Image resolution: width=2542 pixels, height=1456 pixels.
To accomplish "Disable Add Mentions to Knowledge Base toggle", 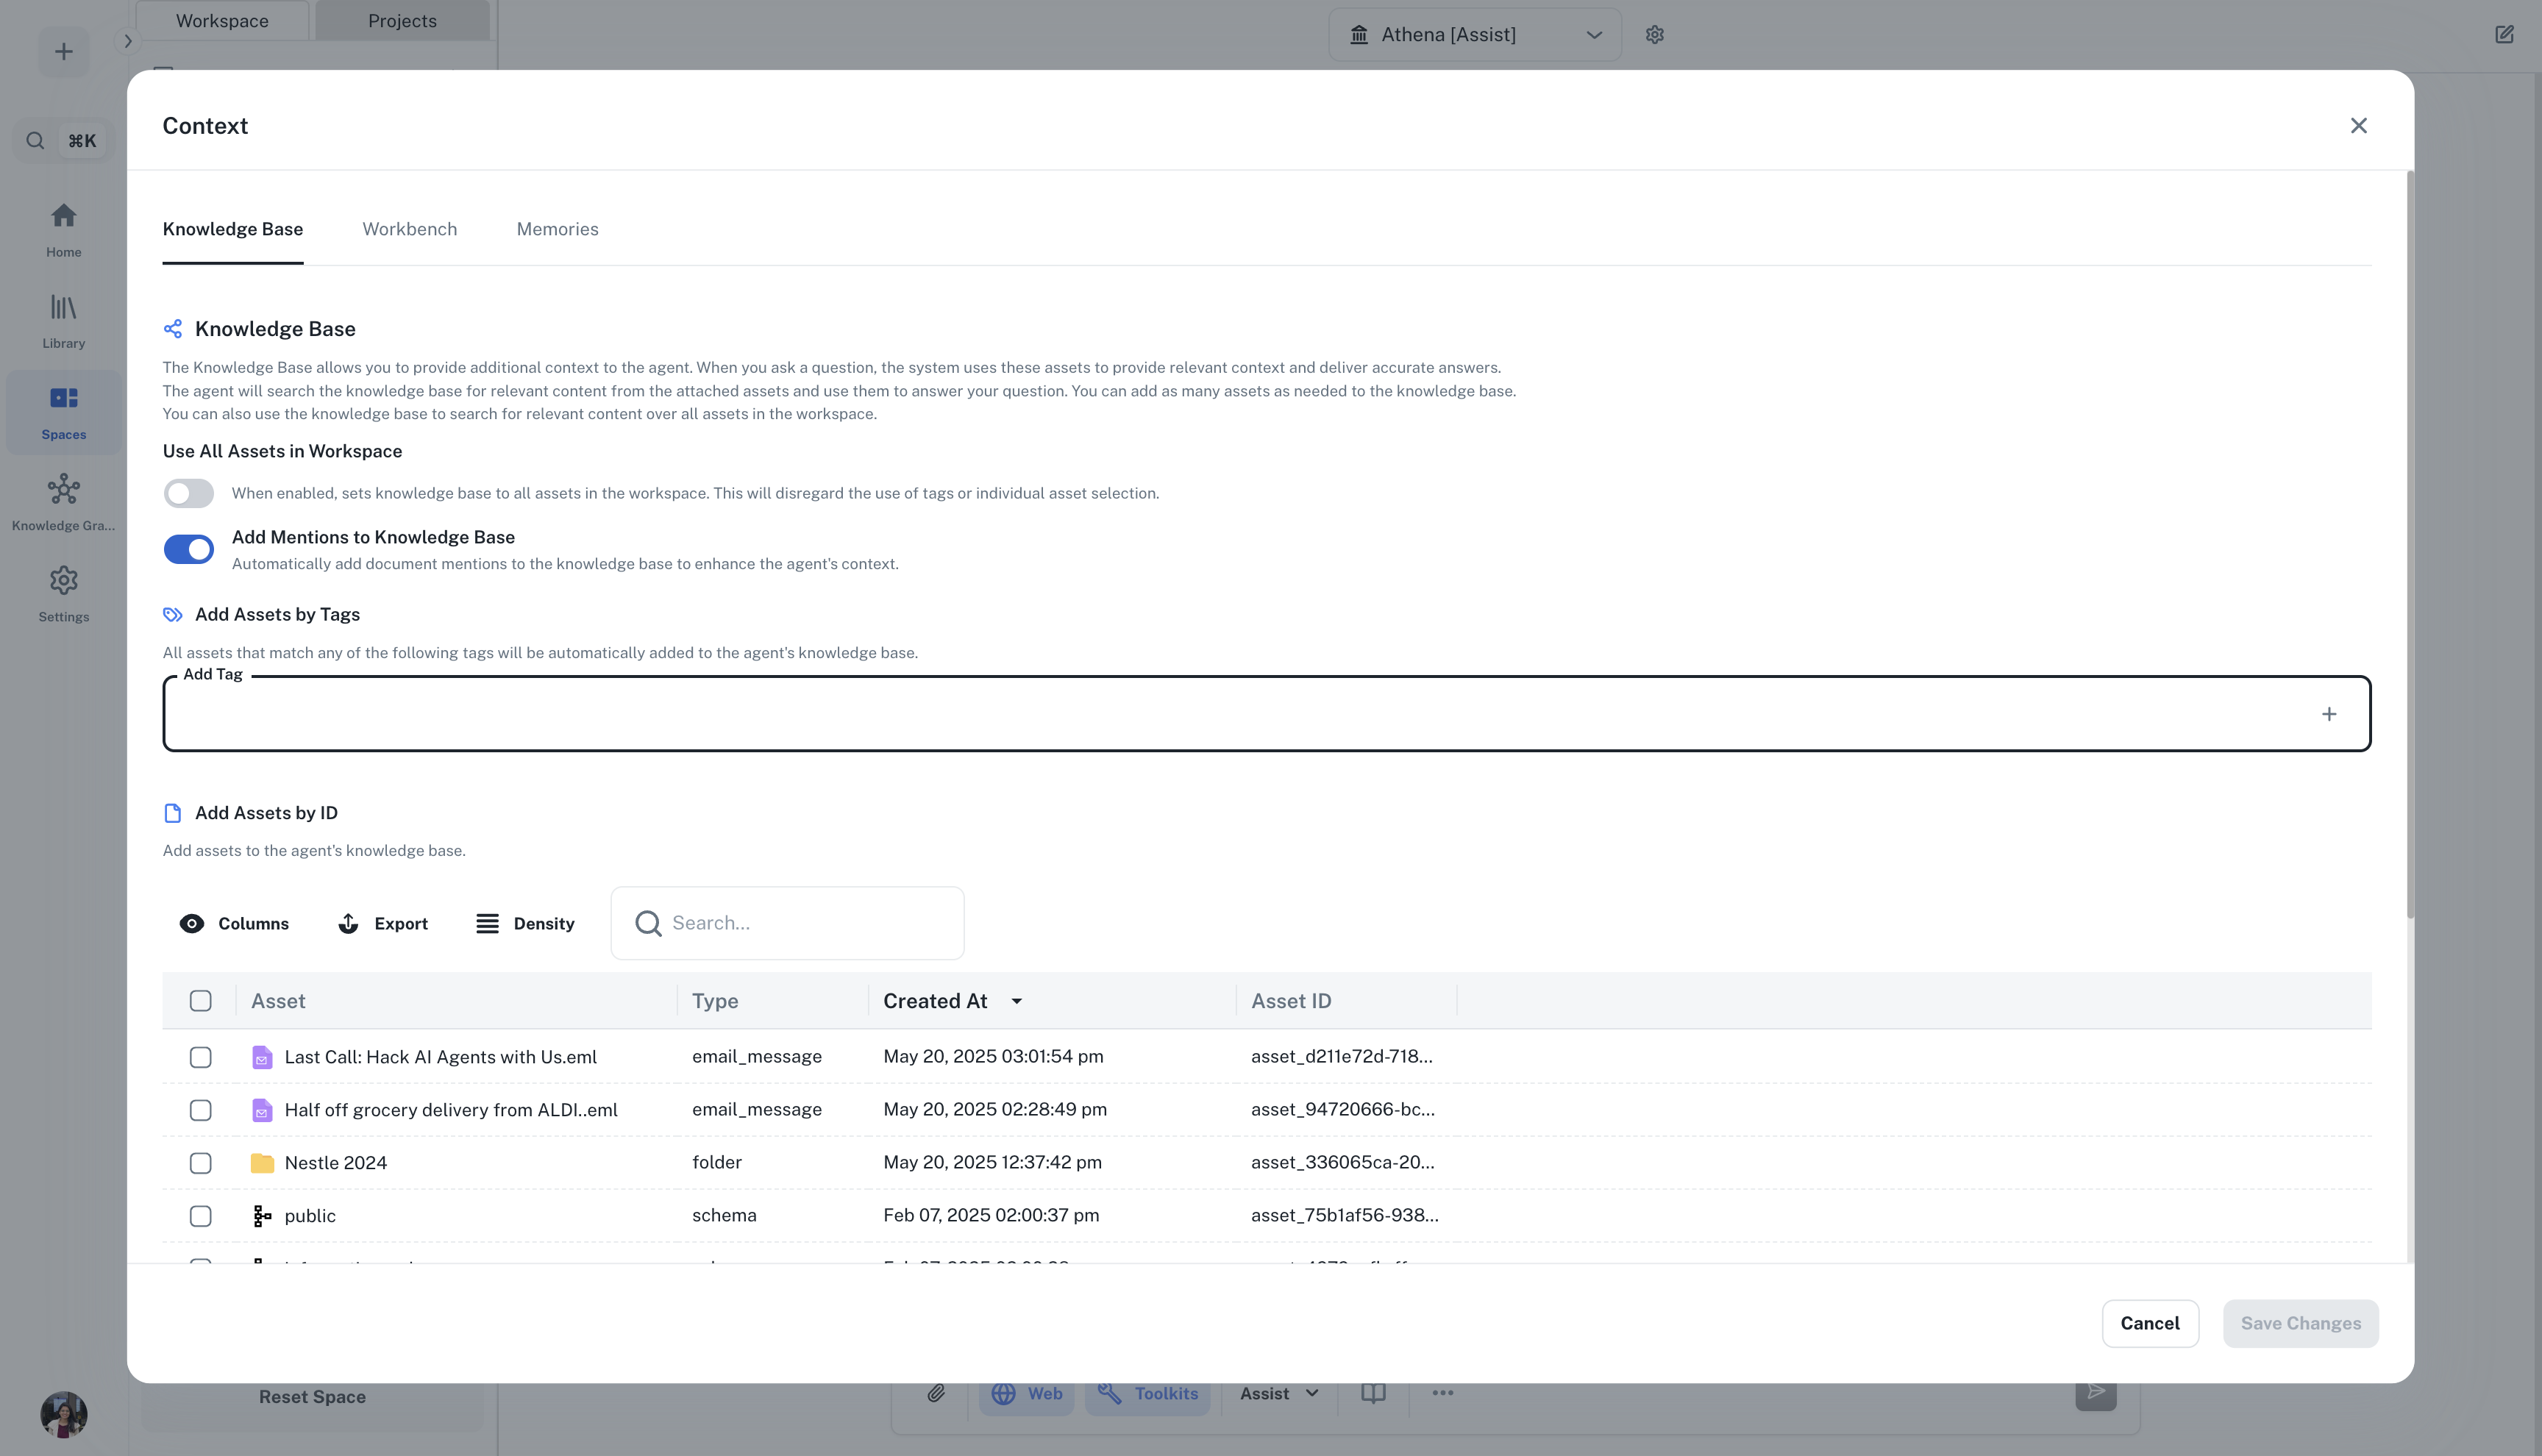I will coord(189,549).
